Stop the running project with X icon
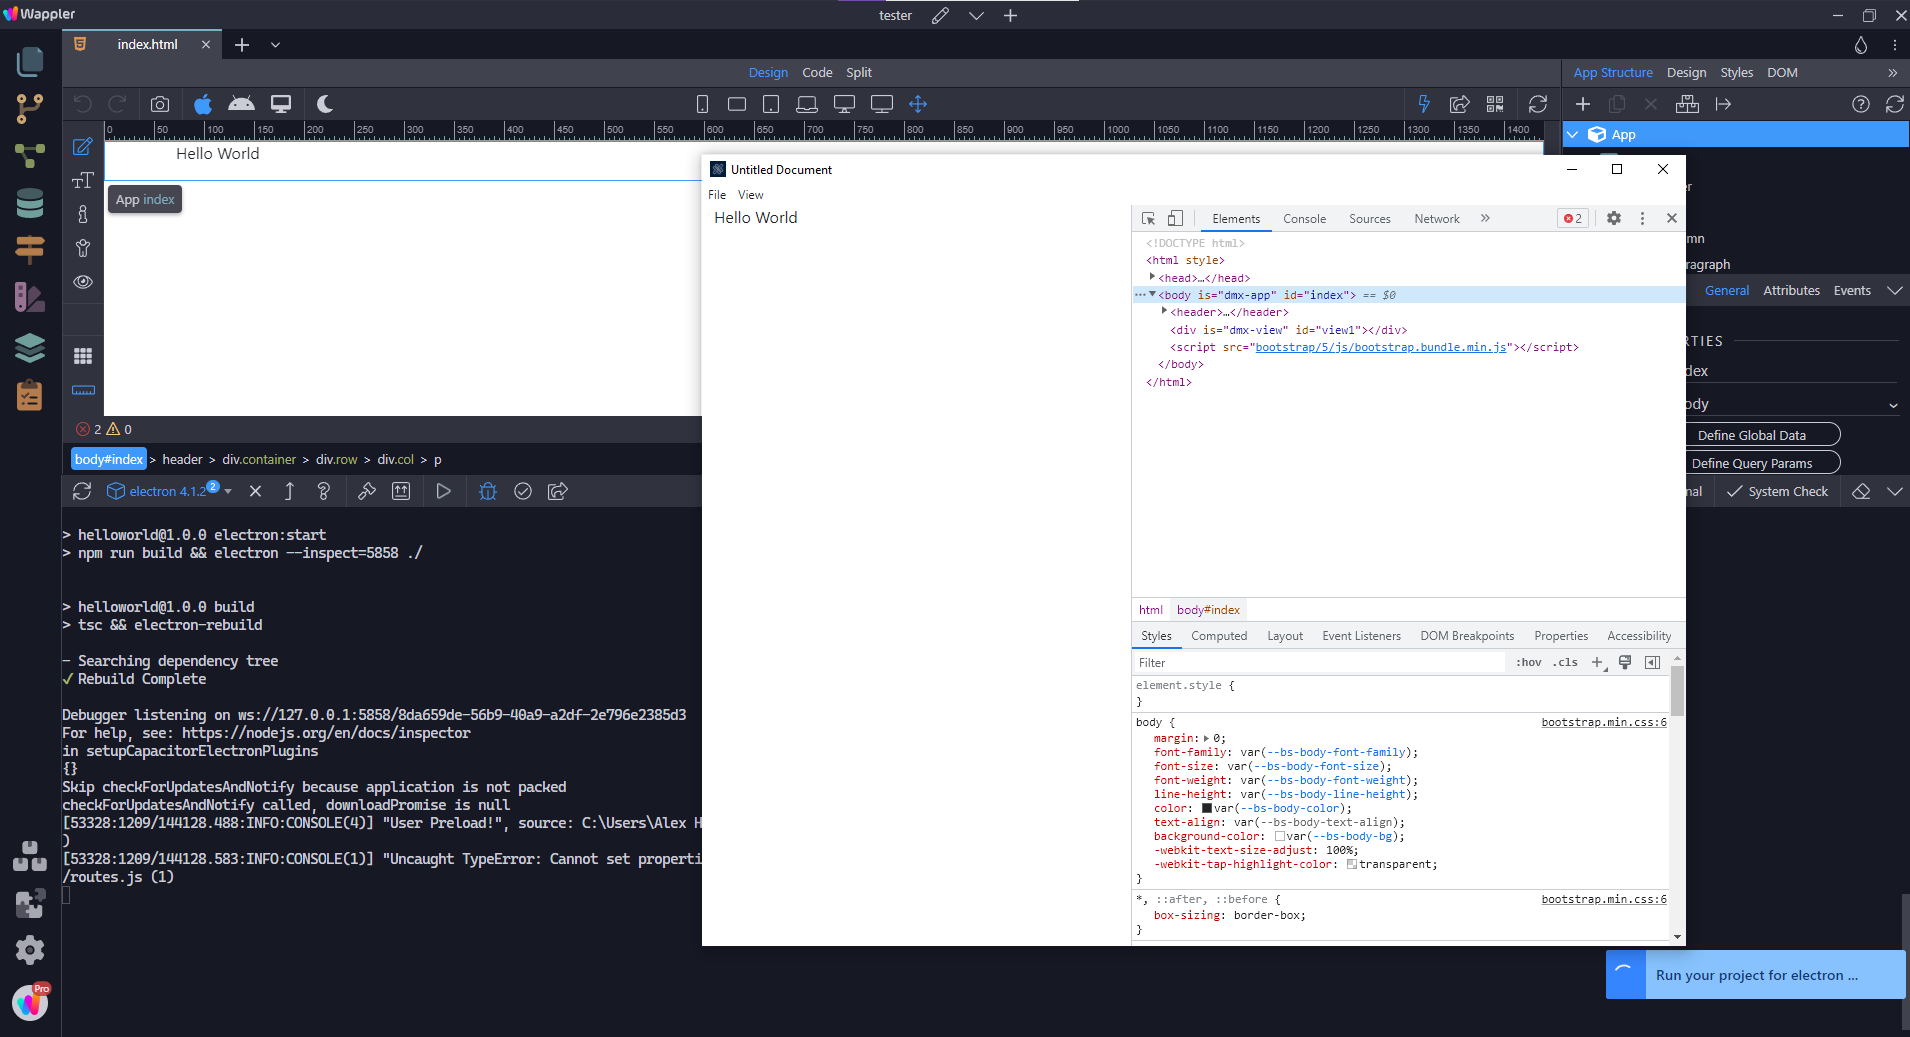This screenshot has height=1037, width=1910. (x=255, y=491)
